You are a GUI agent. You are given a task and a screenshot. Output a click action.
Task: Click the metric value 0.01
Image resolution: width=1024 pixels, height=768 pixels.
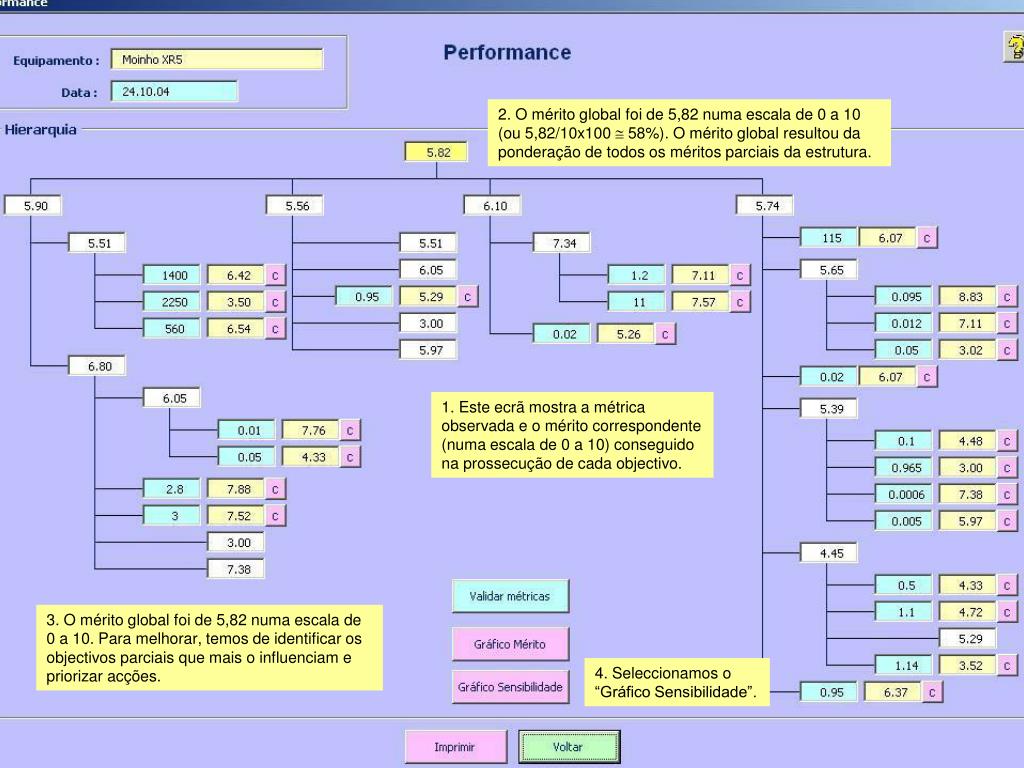tap(247, 430)
